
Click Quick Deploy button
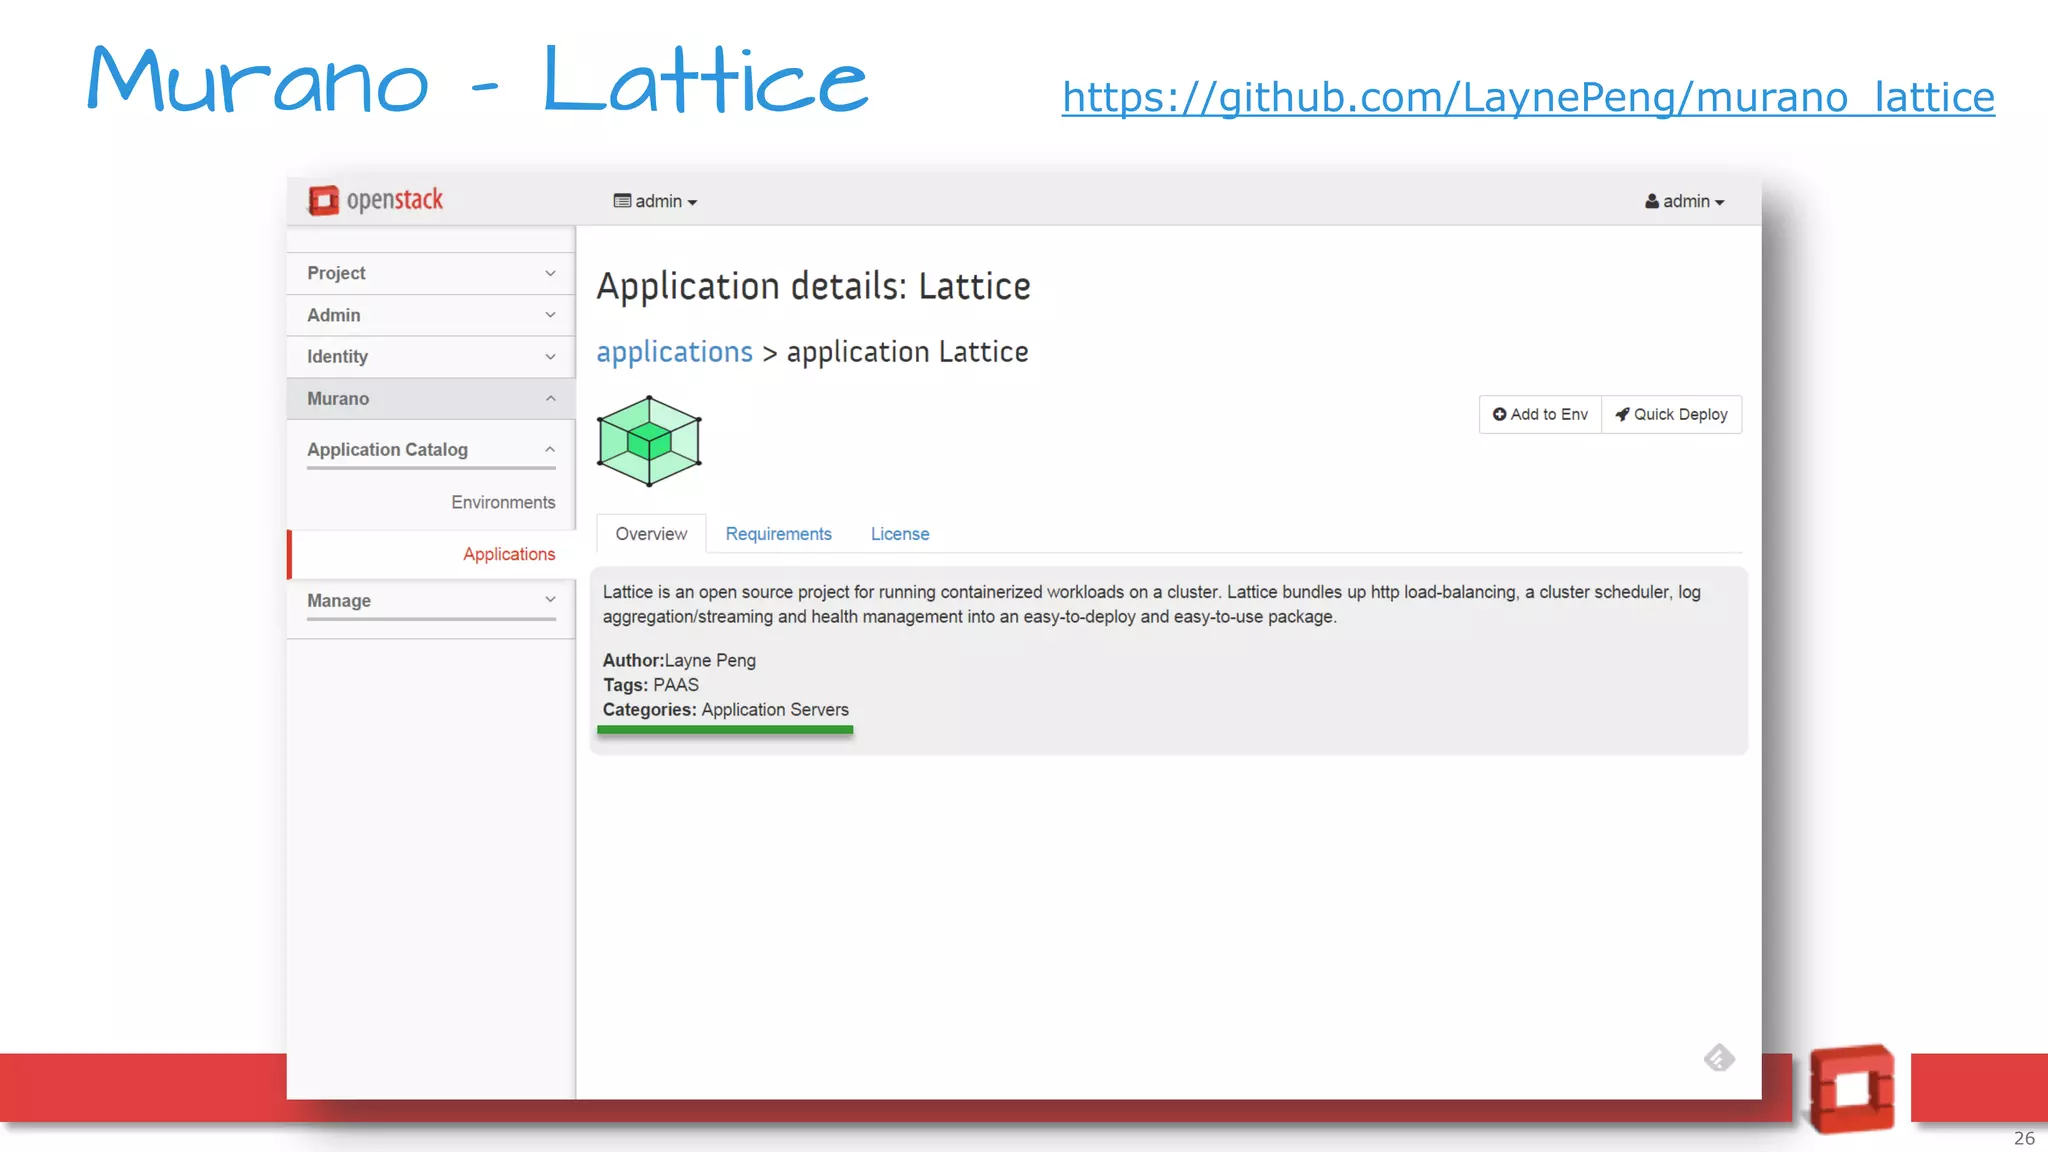(1671, 415)
